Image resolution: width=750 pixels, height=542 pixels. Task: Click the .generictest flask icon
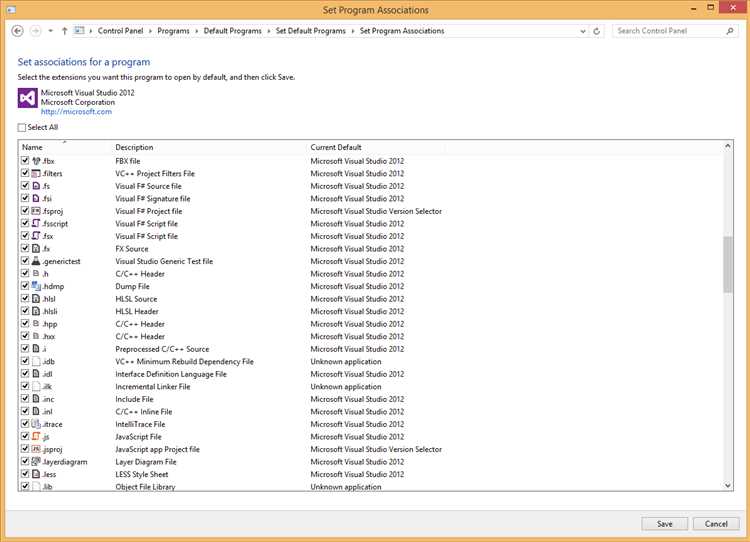(36, 261)
